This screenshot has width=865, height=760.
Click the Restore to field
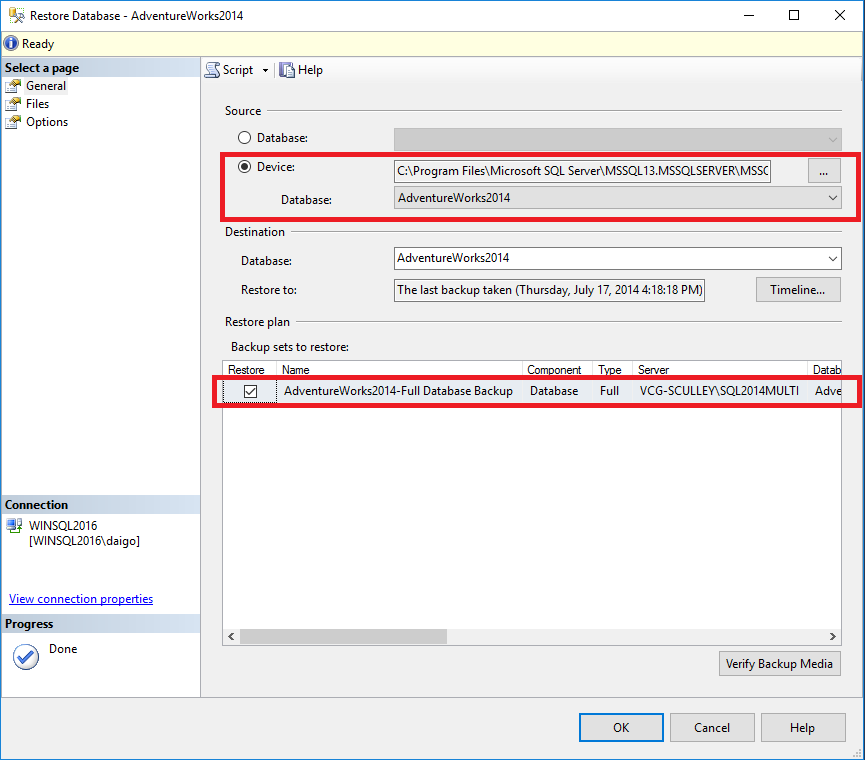pos(549,290)
